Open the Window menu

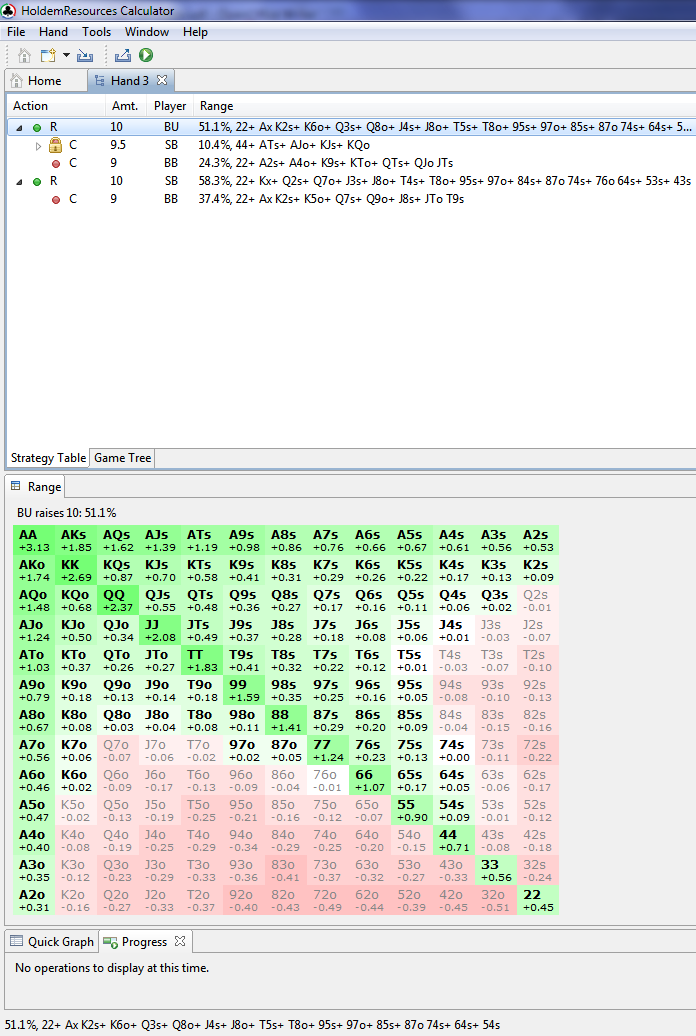(147, 32)
